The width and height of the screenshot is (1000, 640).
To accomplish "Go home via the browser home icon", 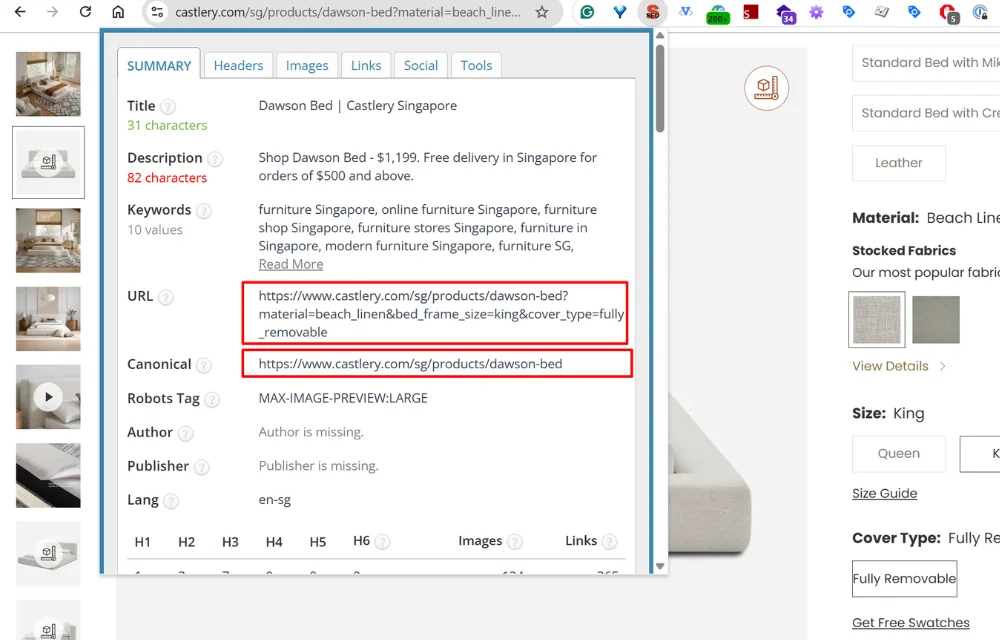I will point(118,12).
